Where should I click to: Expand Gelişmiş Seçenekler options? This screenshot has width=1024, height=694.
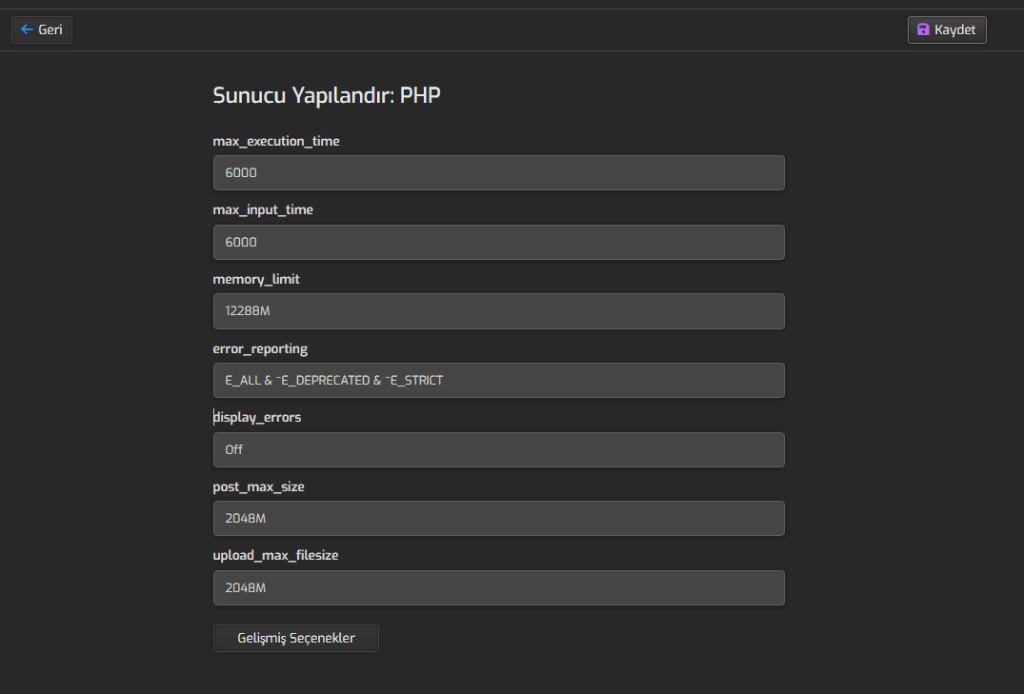tap(296, 638)
